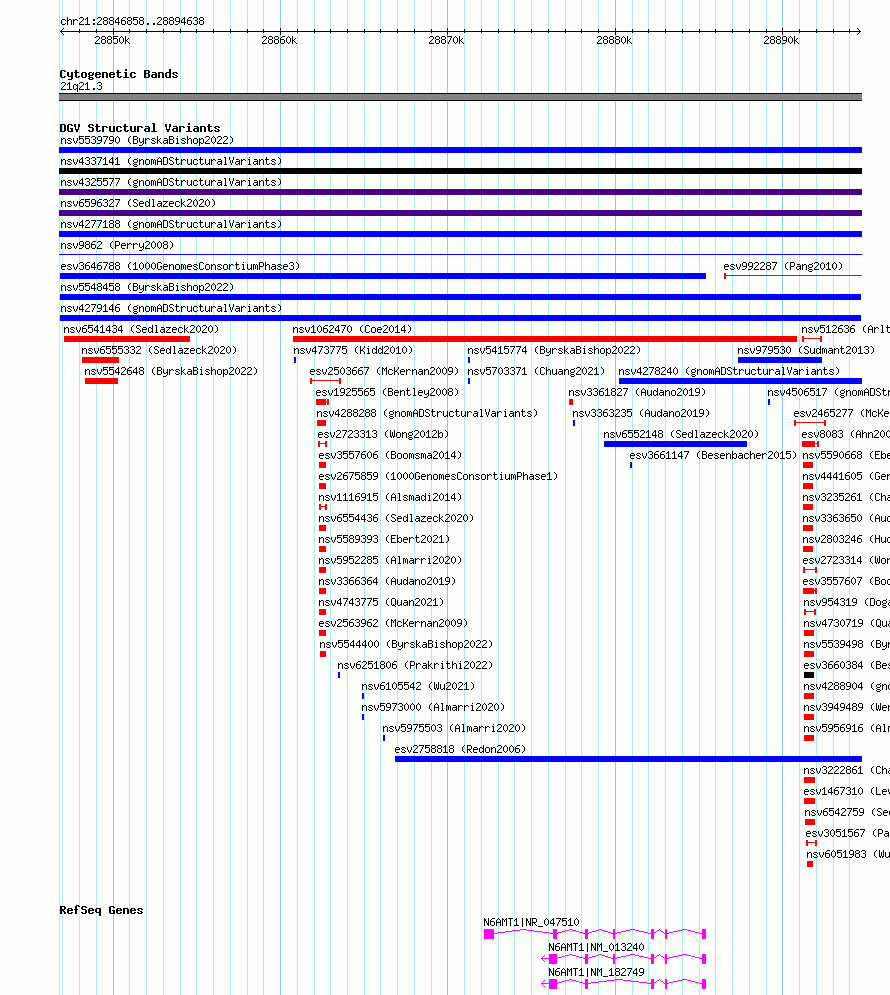890x995 pixels.
Task: Click the esv3646788 1000GenomesConsortiumPhase3 label
Action: click(x=180, y=266)
